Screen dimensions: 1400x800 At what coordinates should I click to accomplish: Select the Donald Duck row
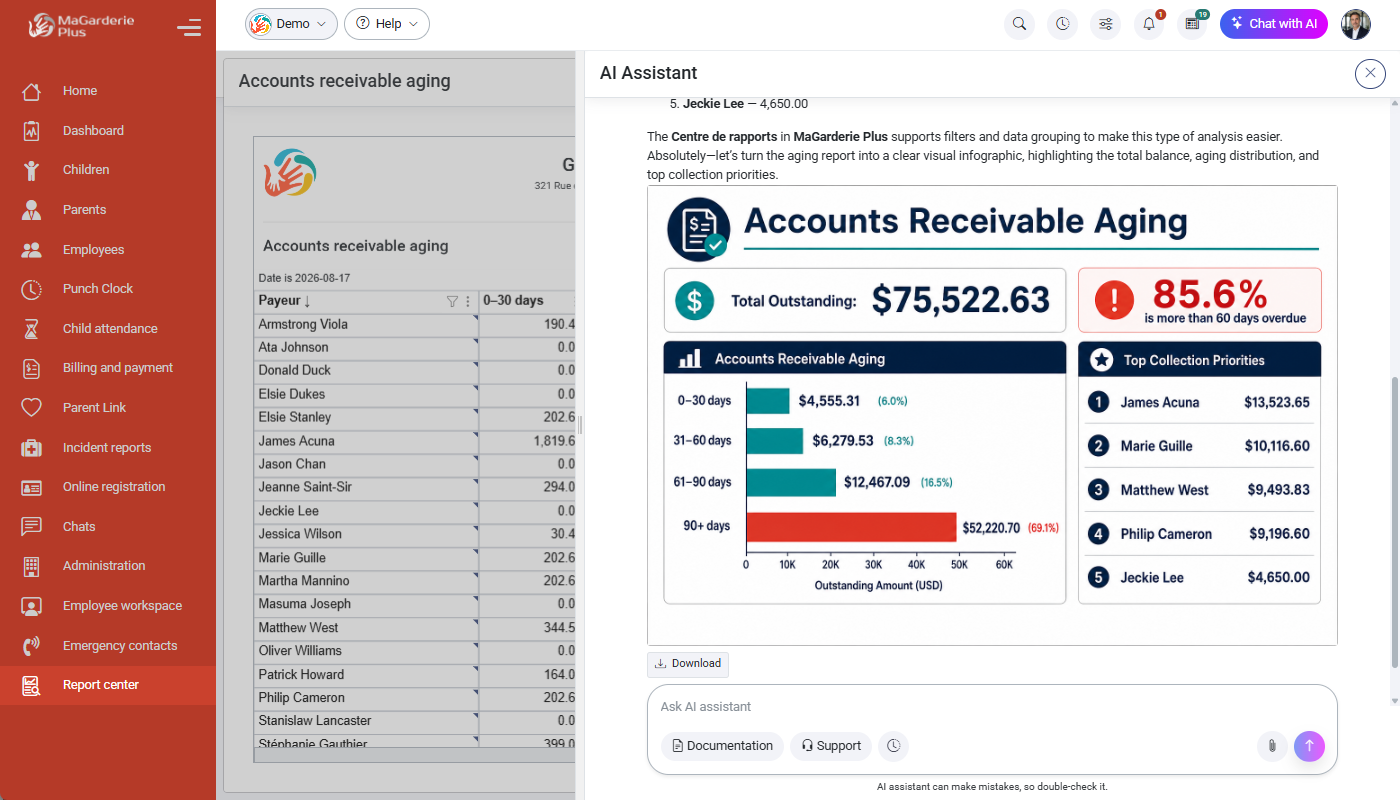415,371
